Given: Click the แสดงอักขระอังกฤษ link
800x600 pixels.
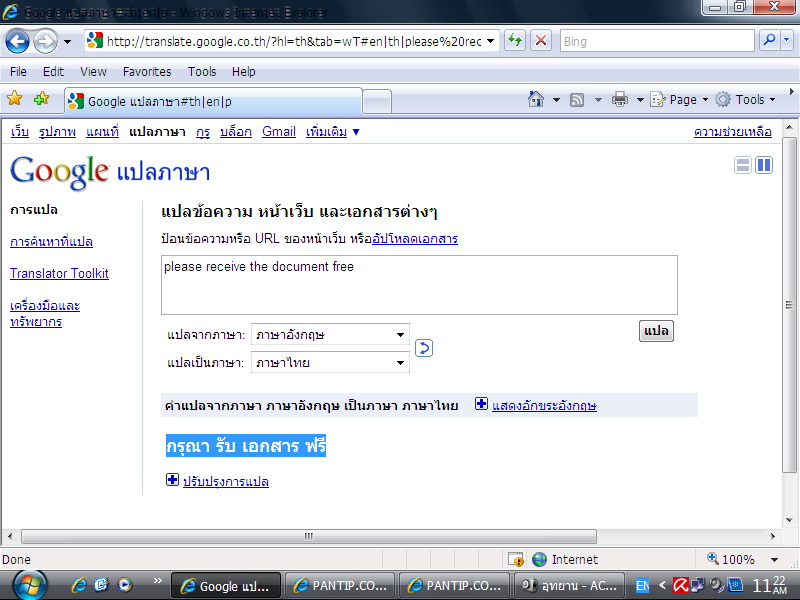Looking at the screenshot, I should [x=544, y=406].
